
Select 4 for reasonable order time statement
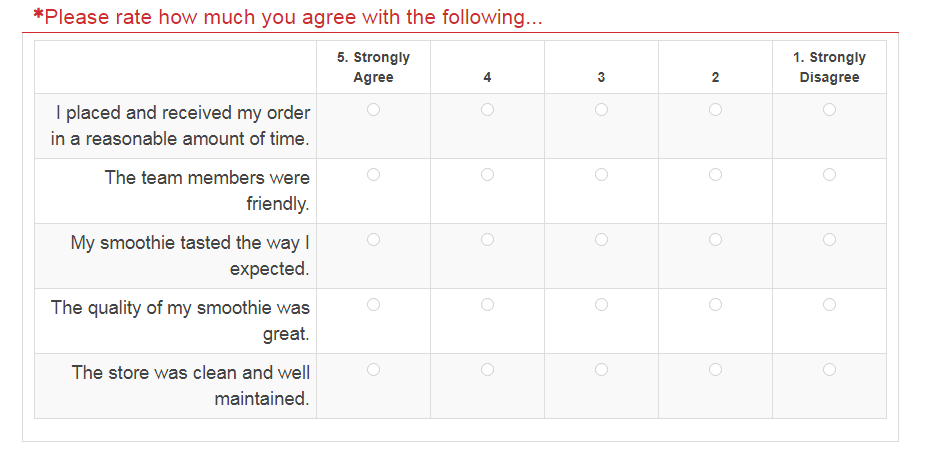coord(487,110)
